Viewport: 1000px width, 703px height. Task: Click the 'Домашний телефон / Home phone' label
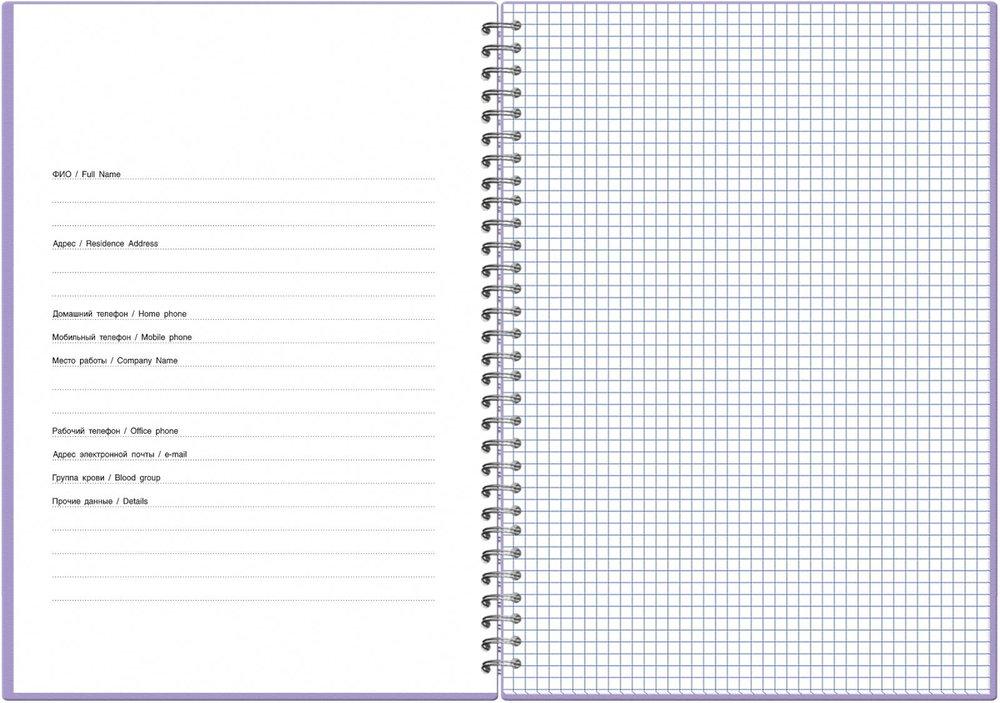point(119,314)
